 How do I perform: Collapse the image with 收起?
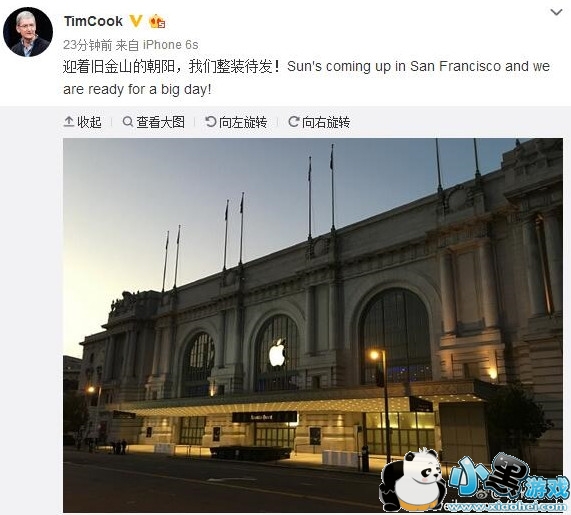82,122
